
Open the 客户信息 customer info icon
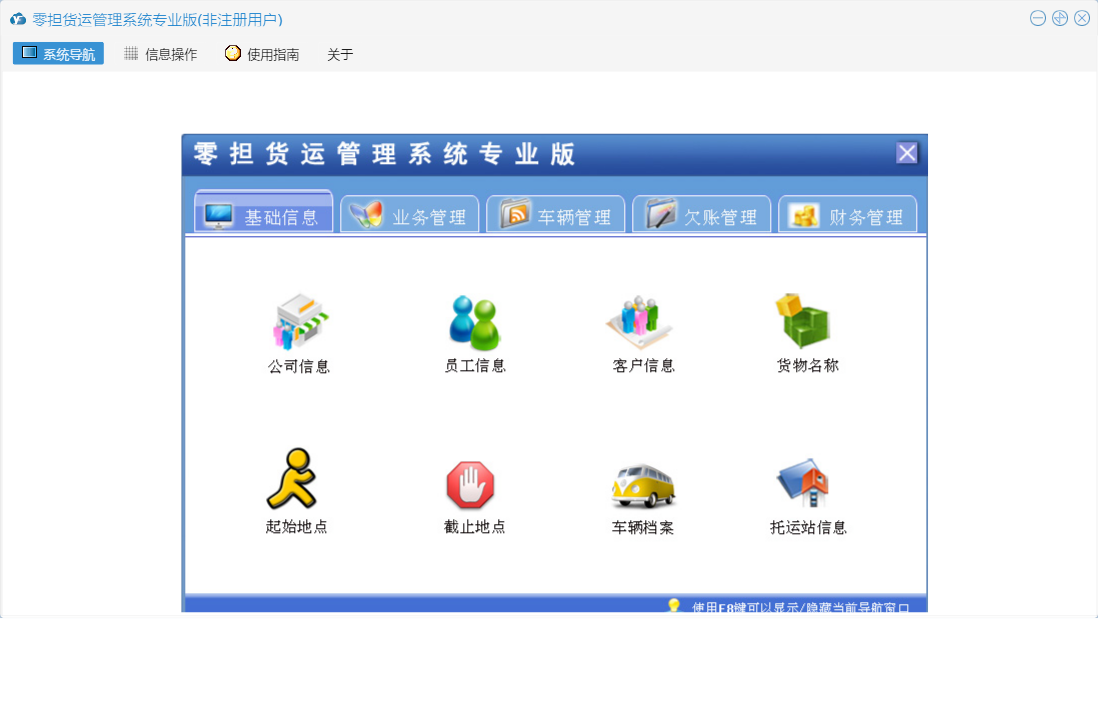(642, 323)
